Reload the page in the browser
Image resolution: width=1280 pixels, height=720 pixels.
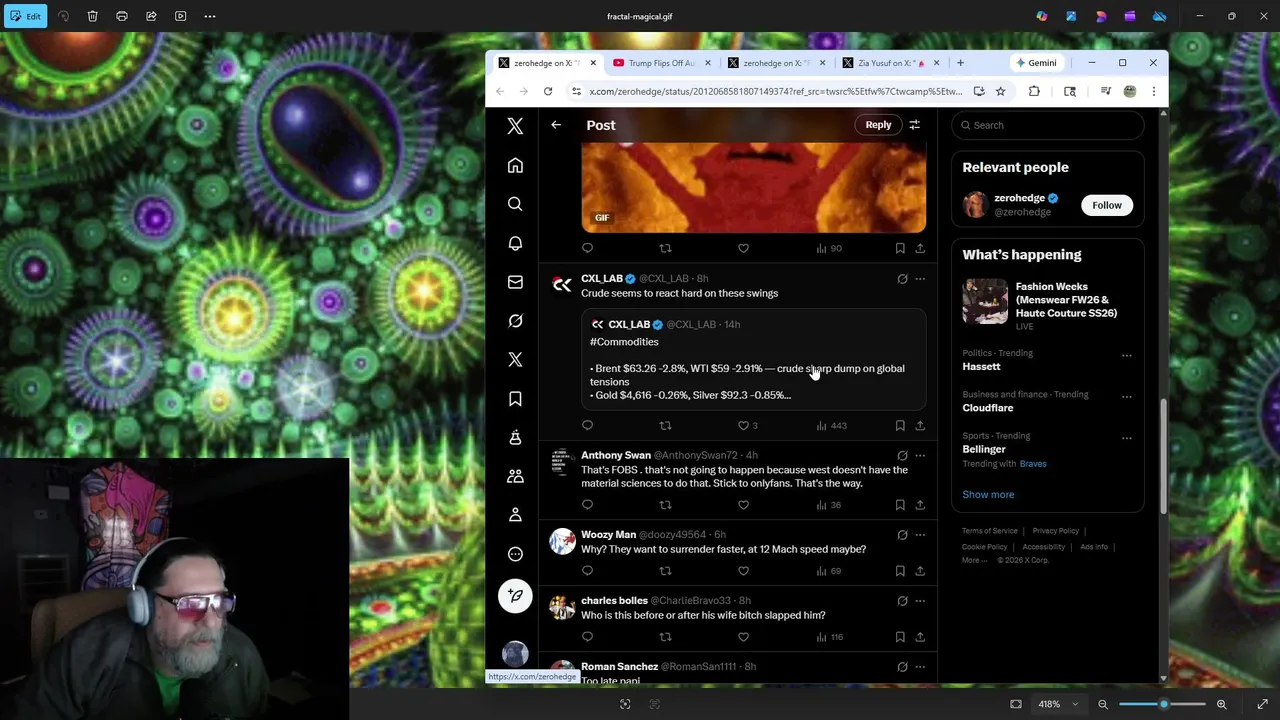pyautogui.click(x=548, y=91)
